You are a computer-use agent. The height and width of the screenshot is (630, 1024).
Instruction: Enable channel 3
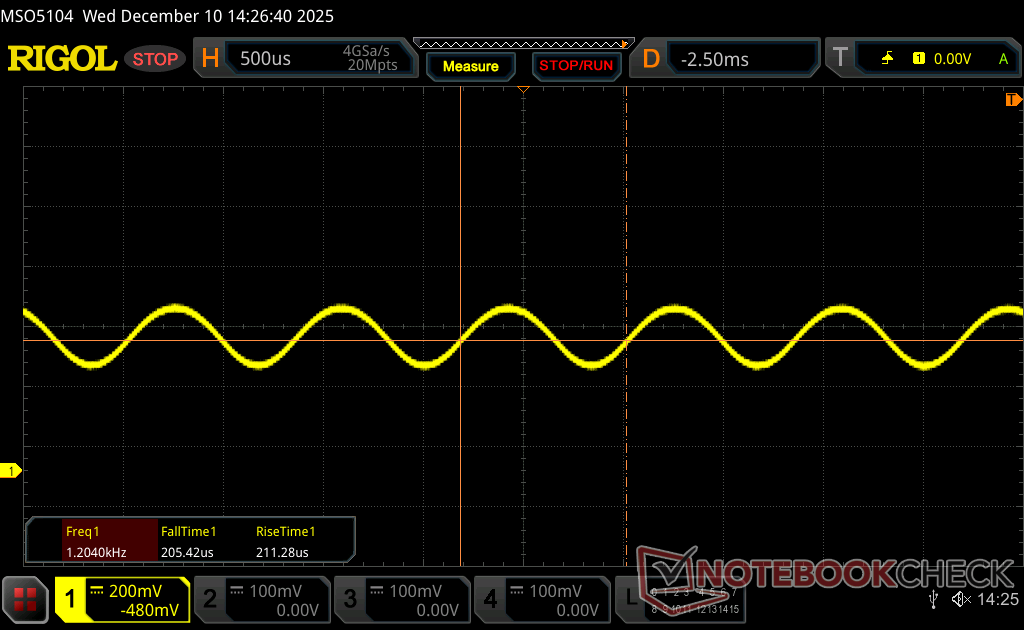tap(402, 599)
